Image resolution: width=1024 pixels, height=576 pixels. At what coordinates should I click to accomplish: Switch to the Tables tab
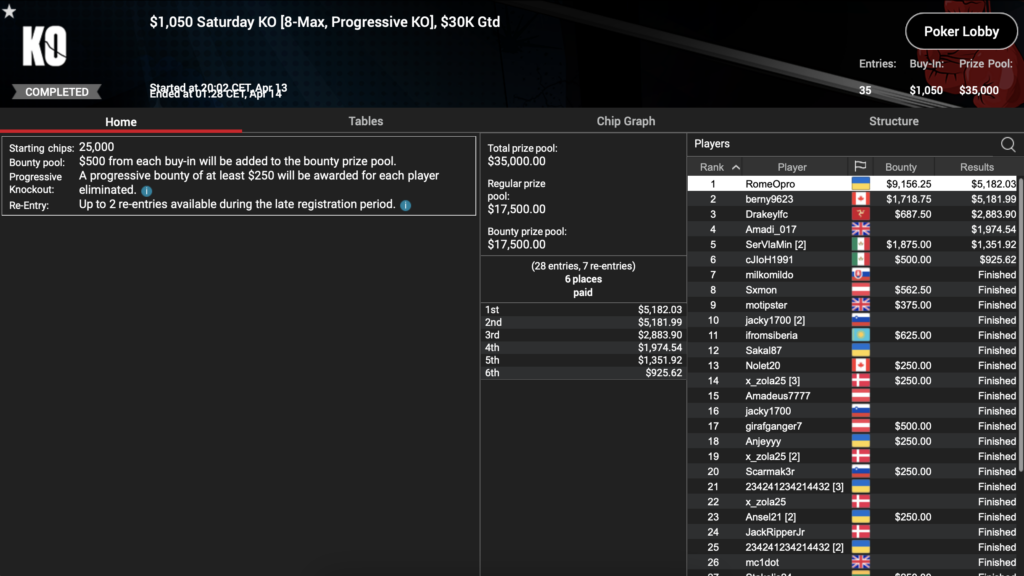[365, 121]
